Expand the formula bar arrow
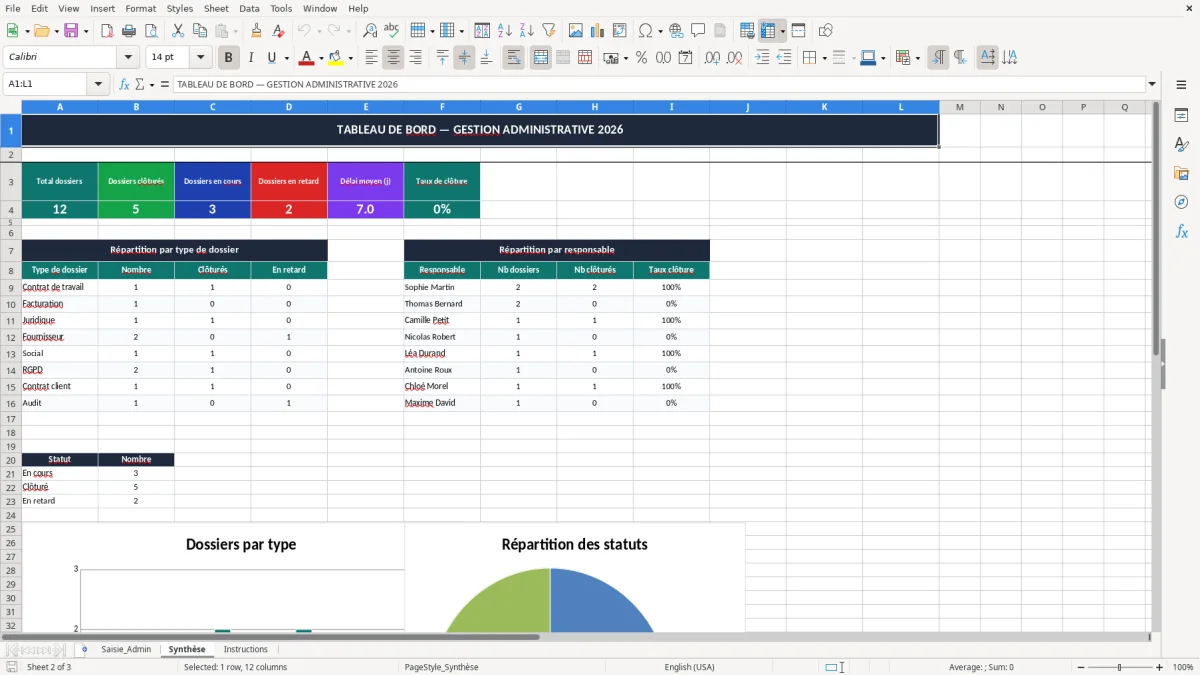 (x=1152, y=84)
